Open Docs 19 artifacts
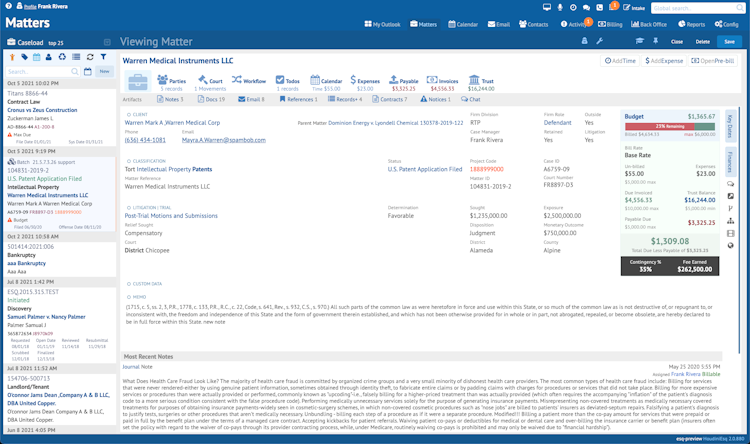This screenshot has height=444, width=750. pyautogui.click(x=211, y=99)
